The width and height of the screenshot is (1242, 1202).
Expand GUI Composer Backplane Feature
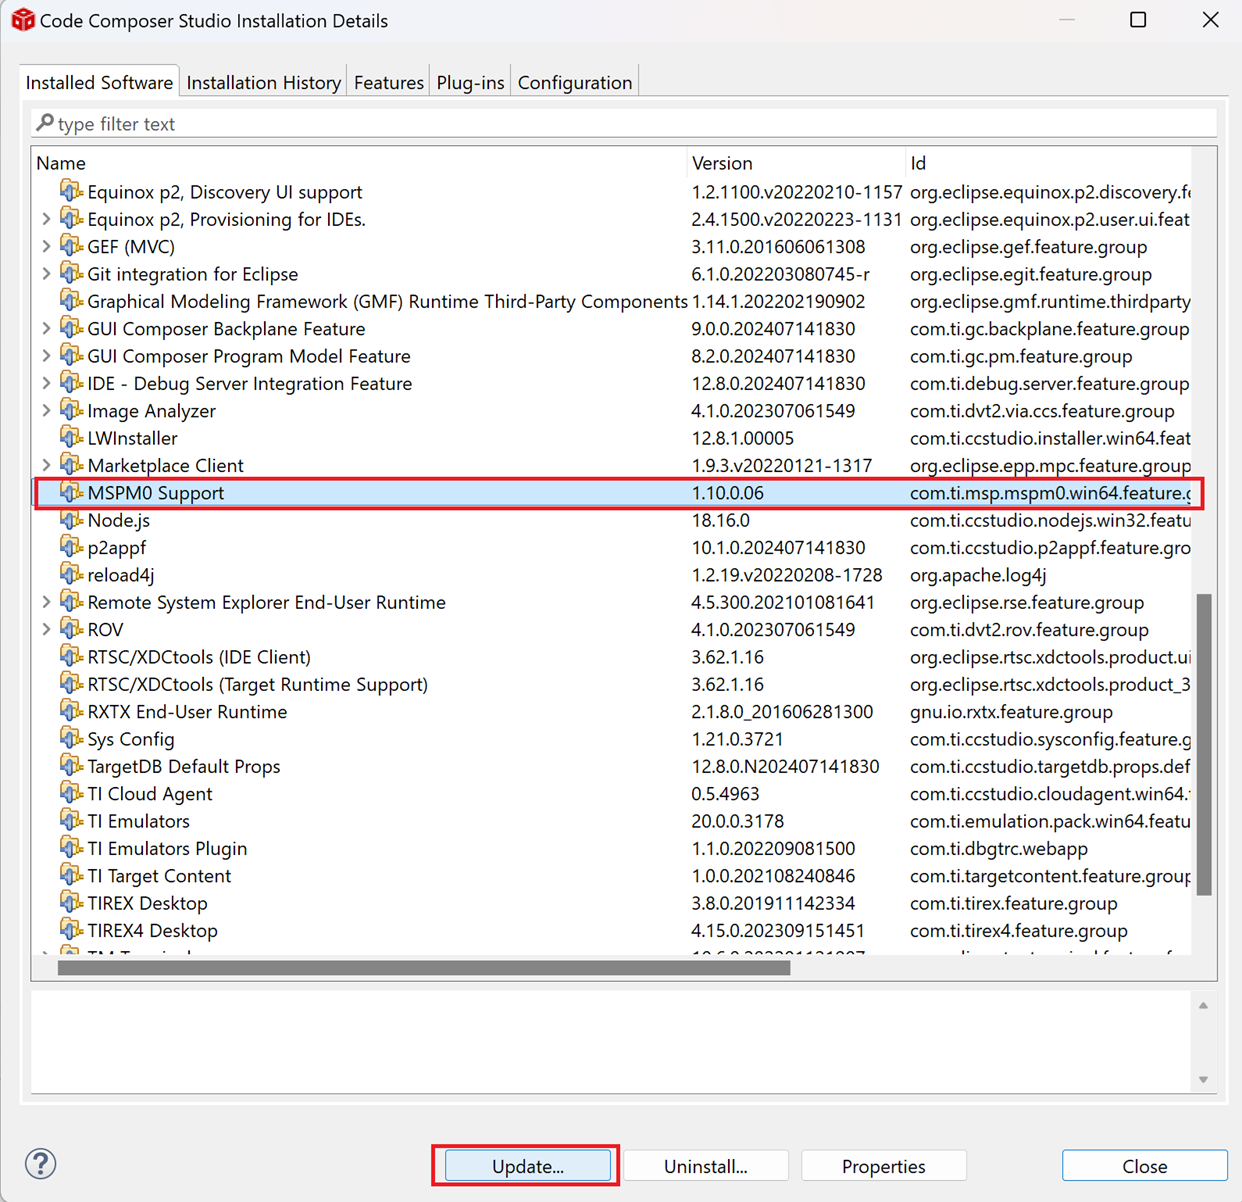pyautogui.click(x=46, y=328)
